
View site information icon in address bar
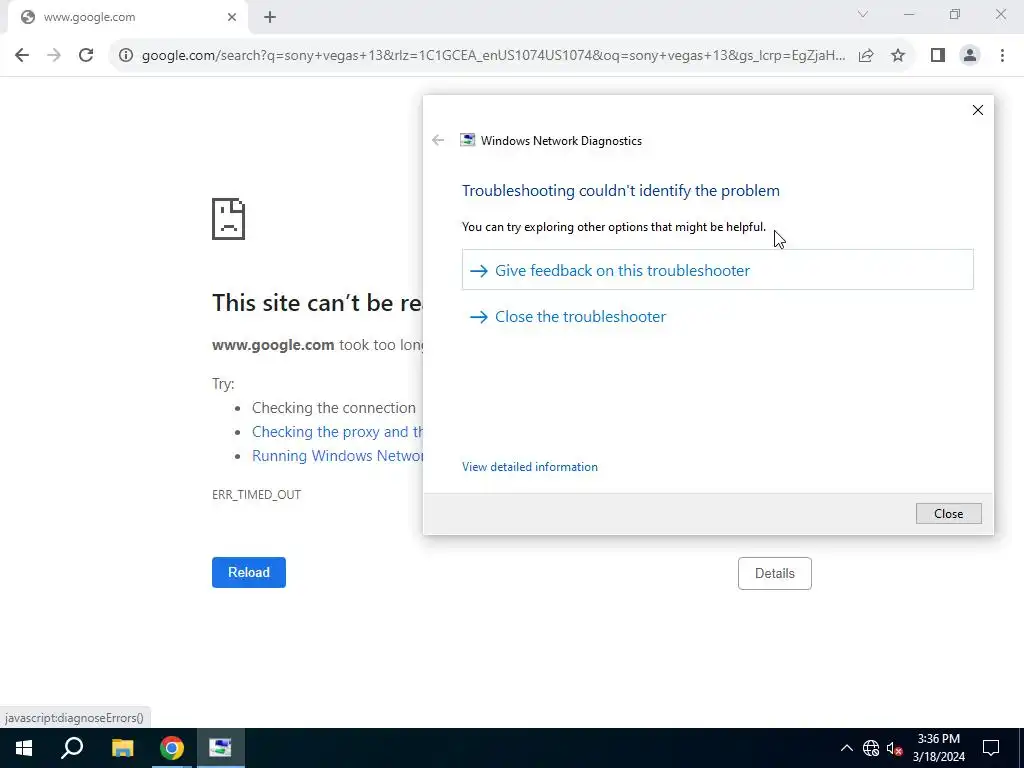tap(126, 55)
